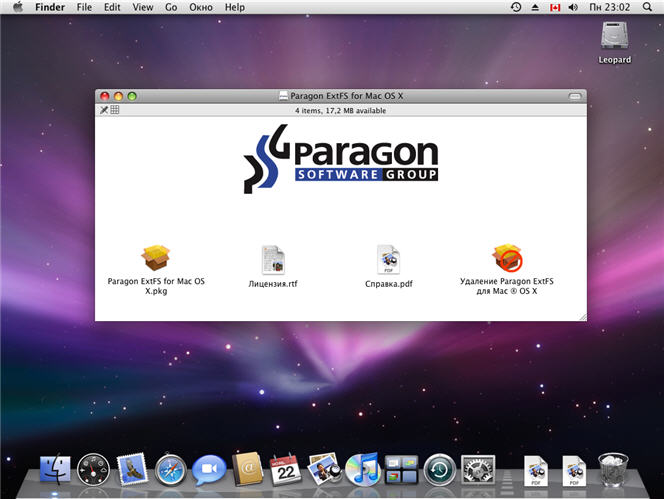Open the second PDF document beside the Trash

pos(574,471)
